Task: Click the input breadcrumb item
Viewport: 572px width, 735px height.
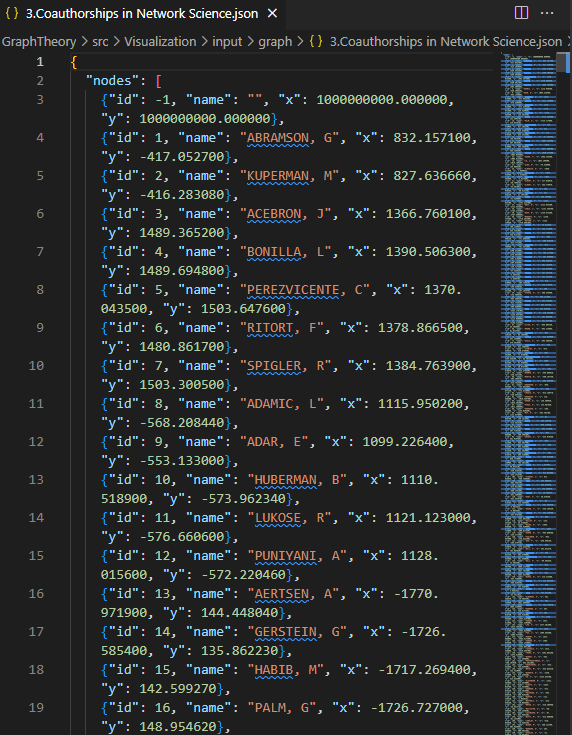Action: (x=227, y=41)
